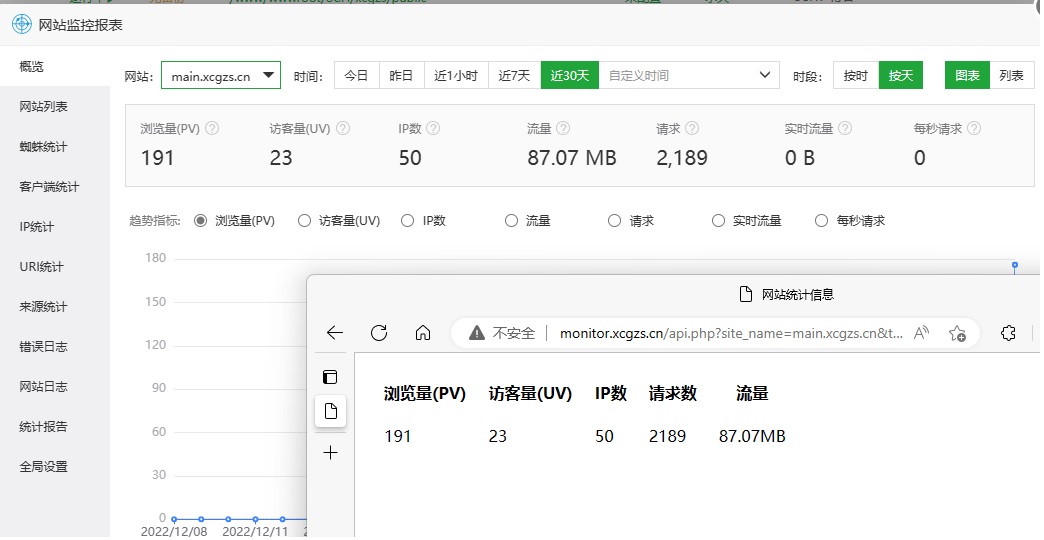The height and width of the screenshot is (540, 1044).
Task: Open 蜘蛛统计 in sidebar
Action: (55, 146)
